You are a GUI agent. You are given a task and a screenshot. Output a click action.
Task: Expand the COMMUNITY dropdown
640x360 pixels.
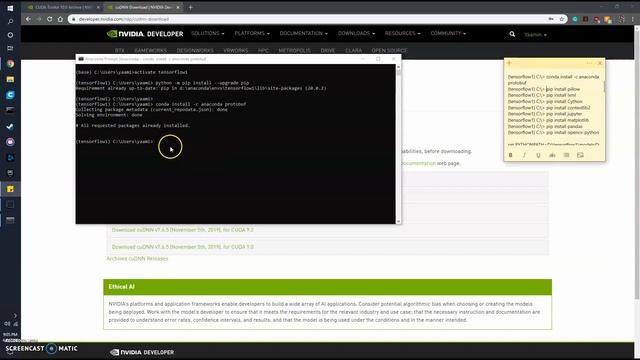coord(448,33)
